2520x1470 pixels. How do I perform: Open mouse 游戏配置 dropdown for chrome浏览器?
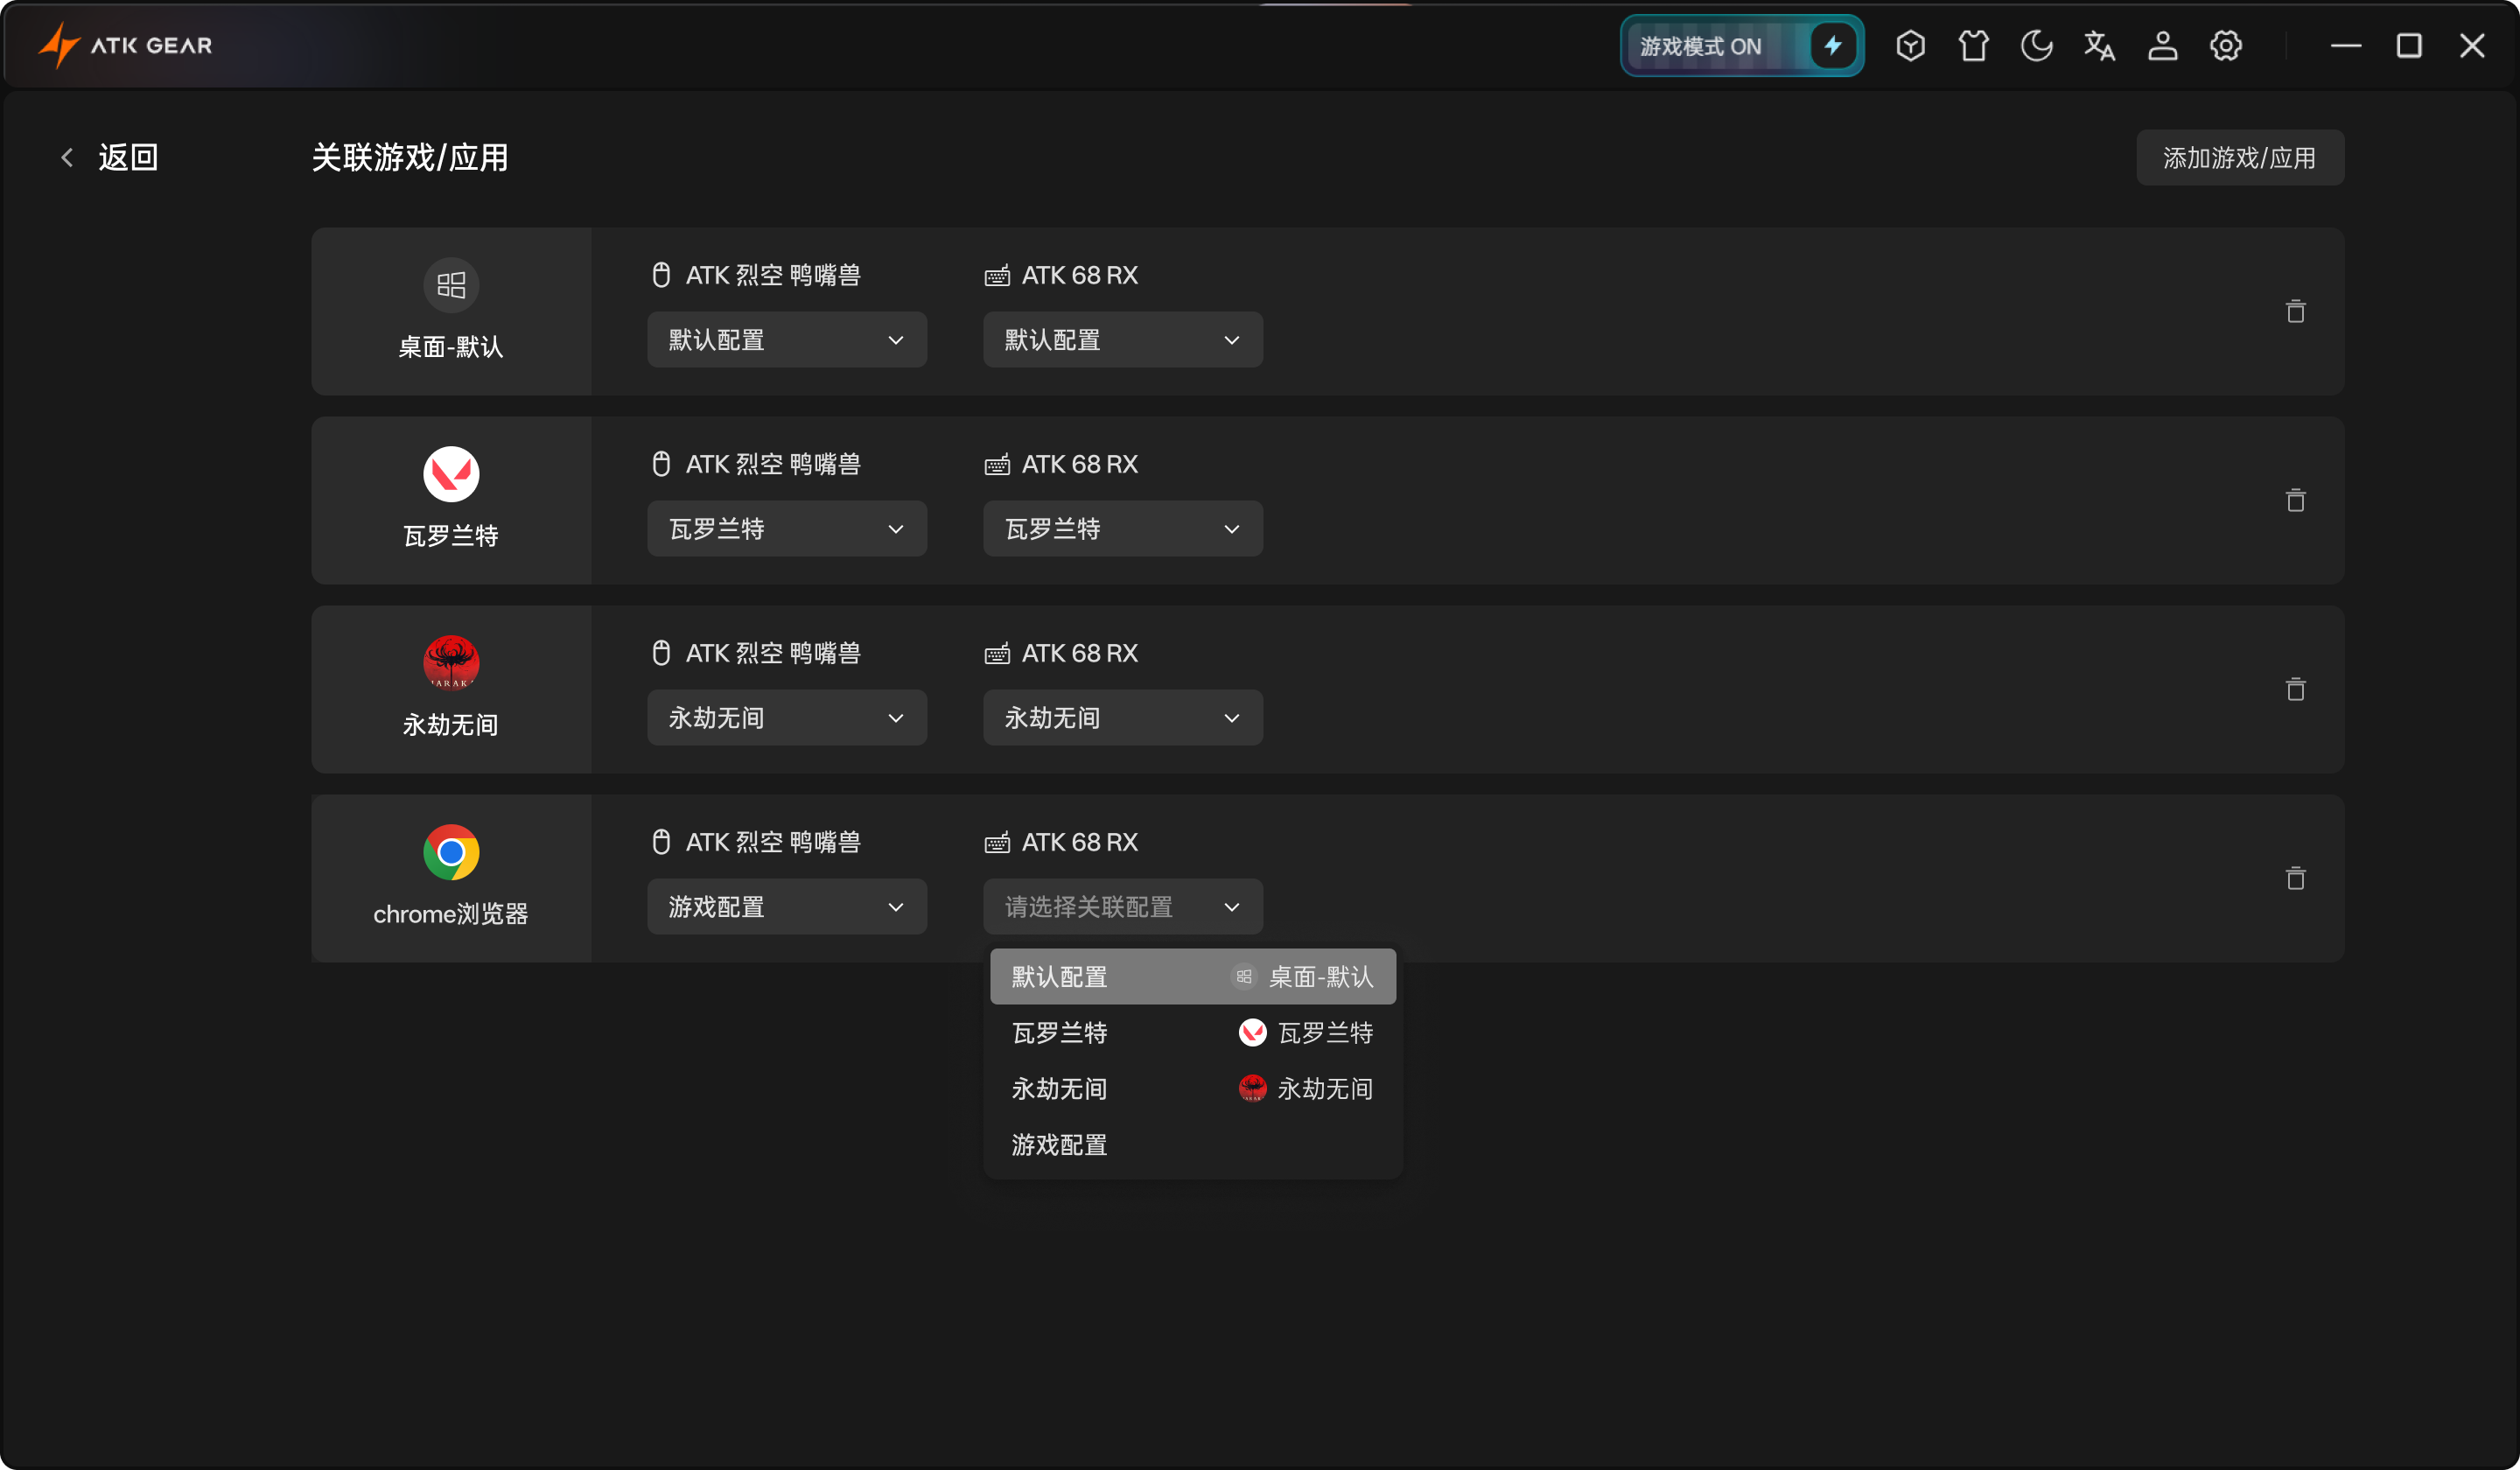[787, 907]
